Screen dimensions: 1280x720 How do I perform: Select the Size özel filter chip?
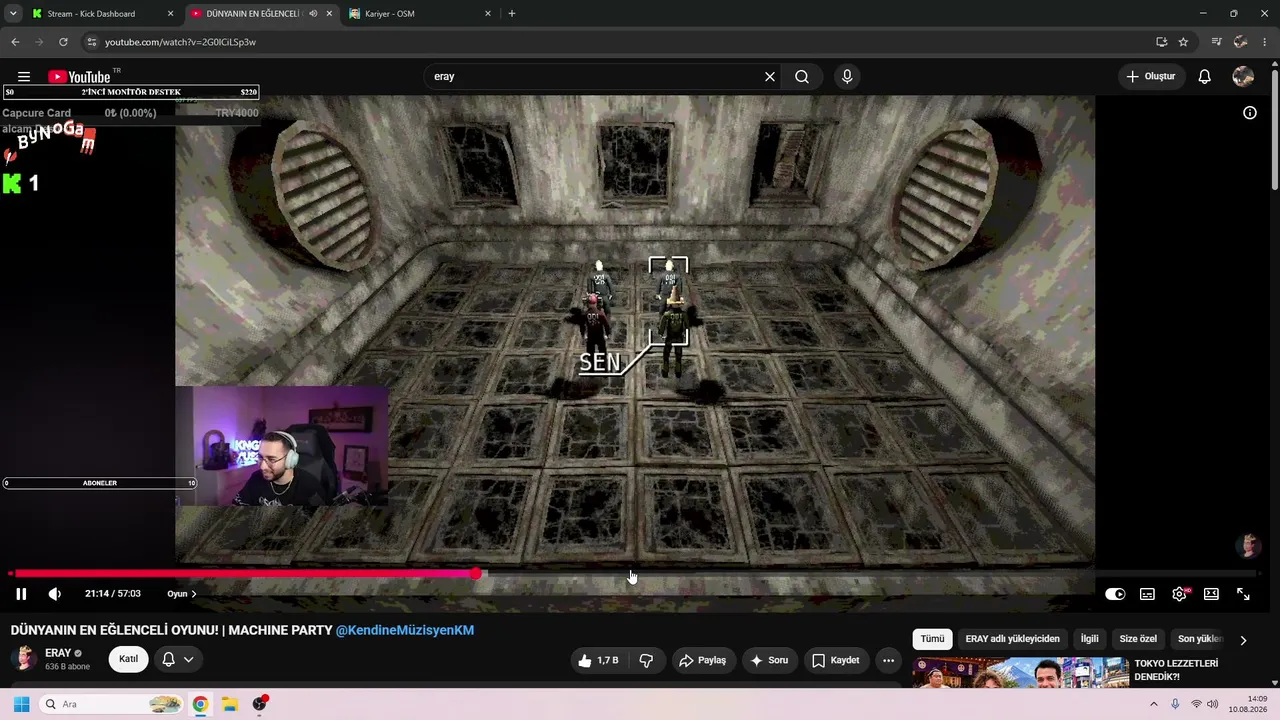pyautogui.click(x=1138, y=639)
